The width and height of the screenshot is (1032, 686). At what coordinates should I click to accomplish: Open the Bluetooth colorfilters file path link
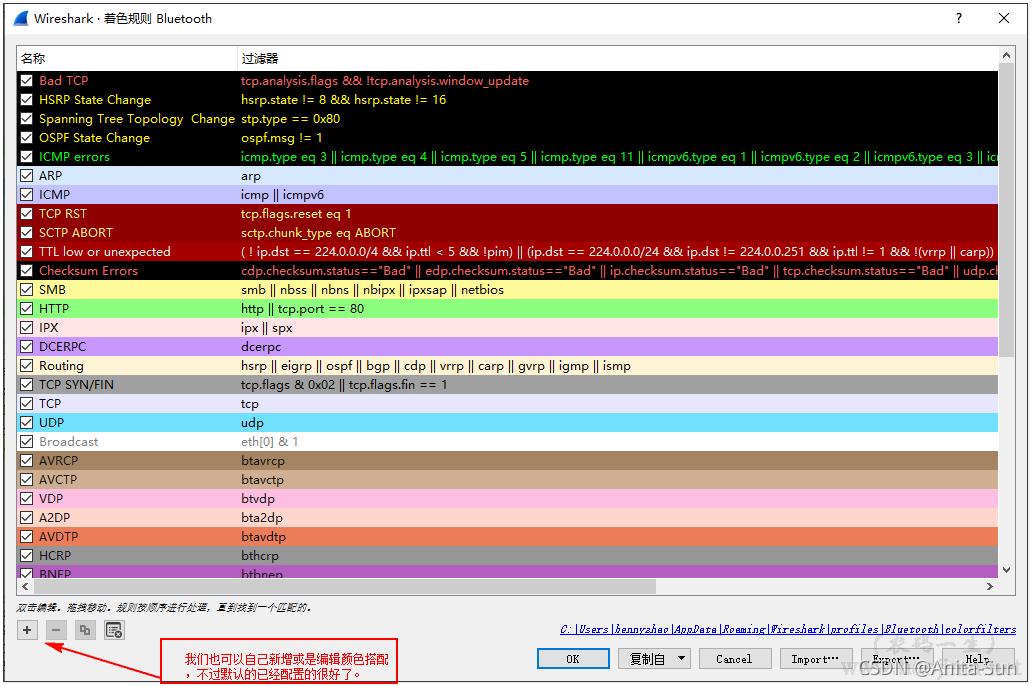click(x=788, y=629)
